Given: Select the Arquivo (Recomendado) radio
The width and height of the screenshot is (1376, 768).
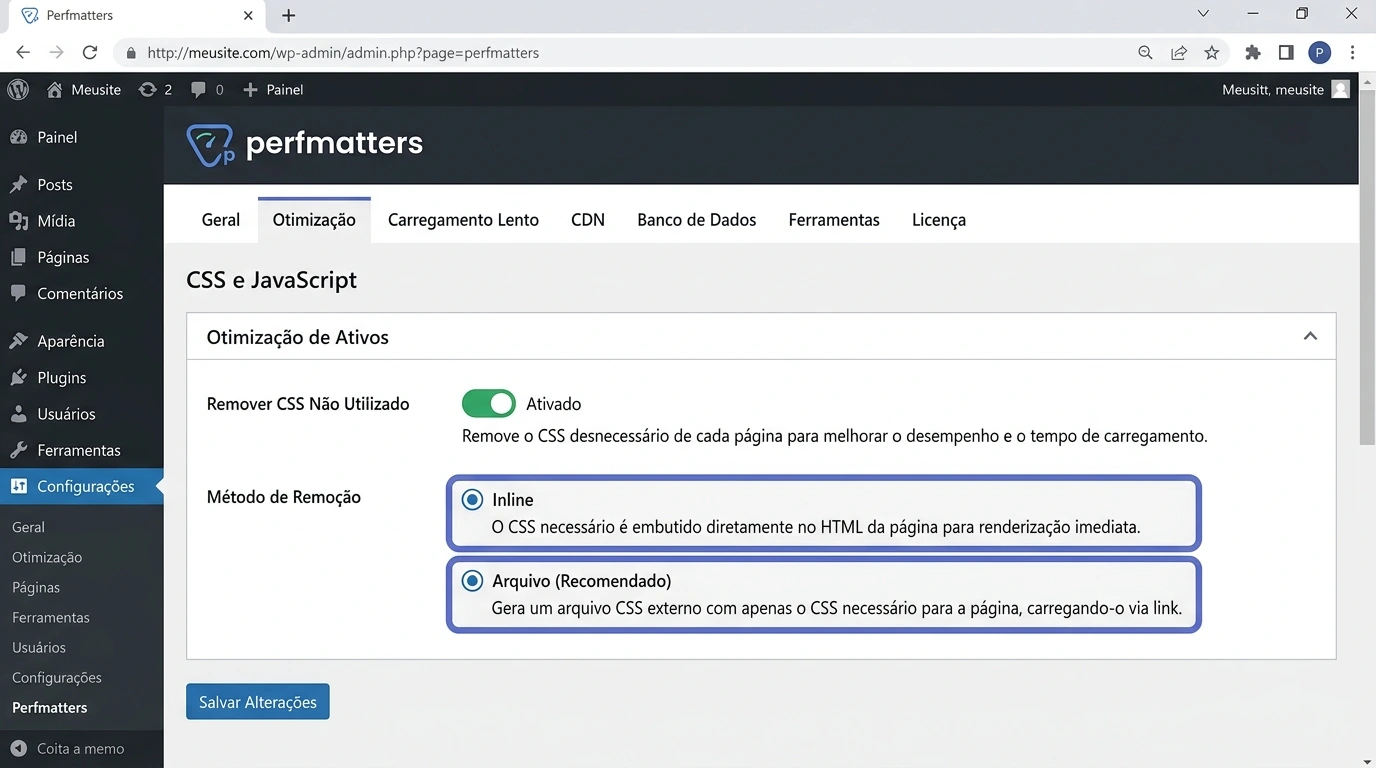Looking at the screenshot, I should (x=472, y=581).
